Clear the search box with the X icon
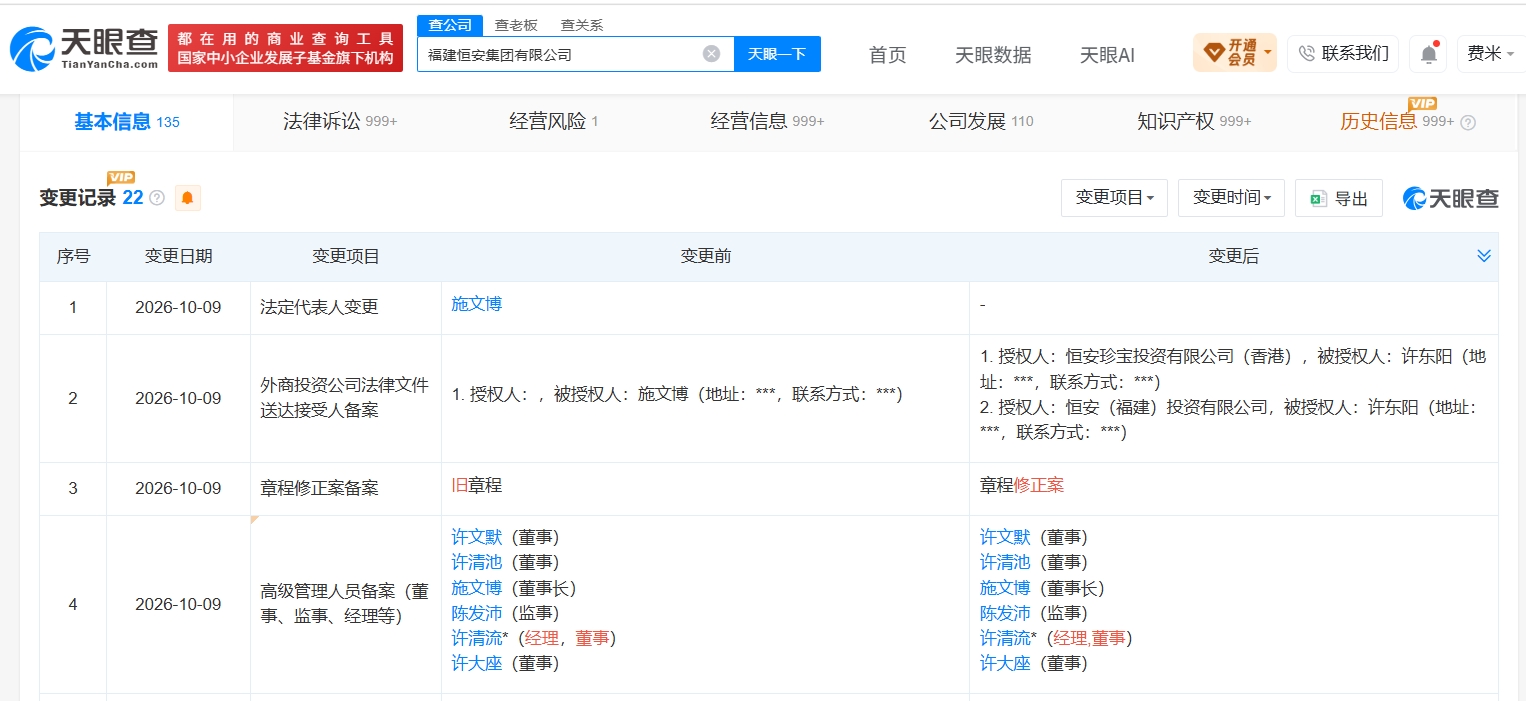 coord(711,54)
